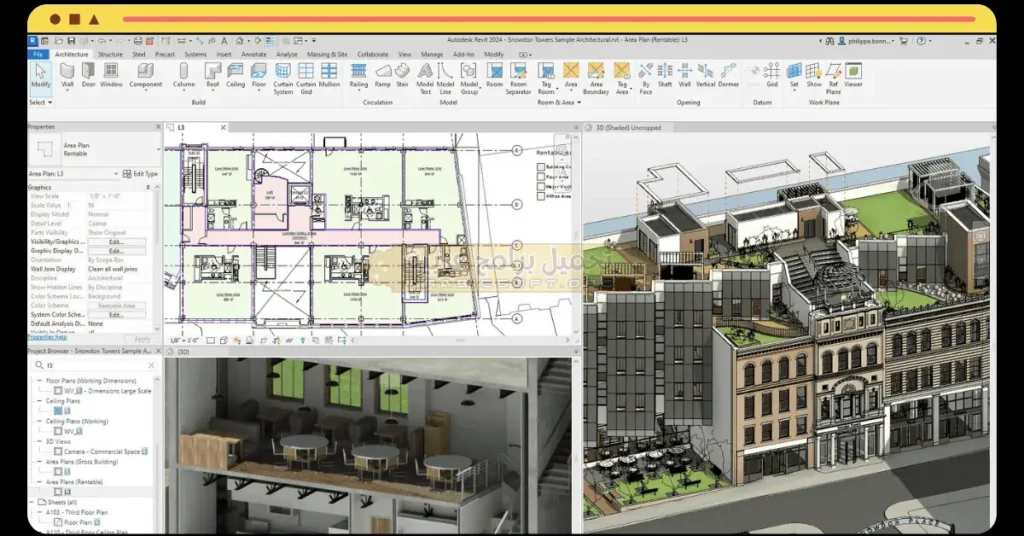This screenshot has height=536, width=1024.
Task: Select the Mullion tool
Action: (329, 76)
